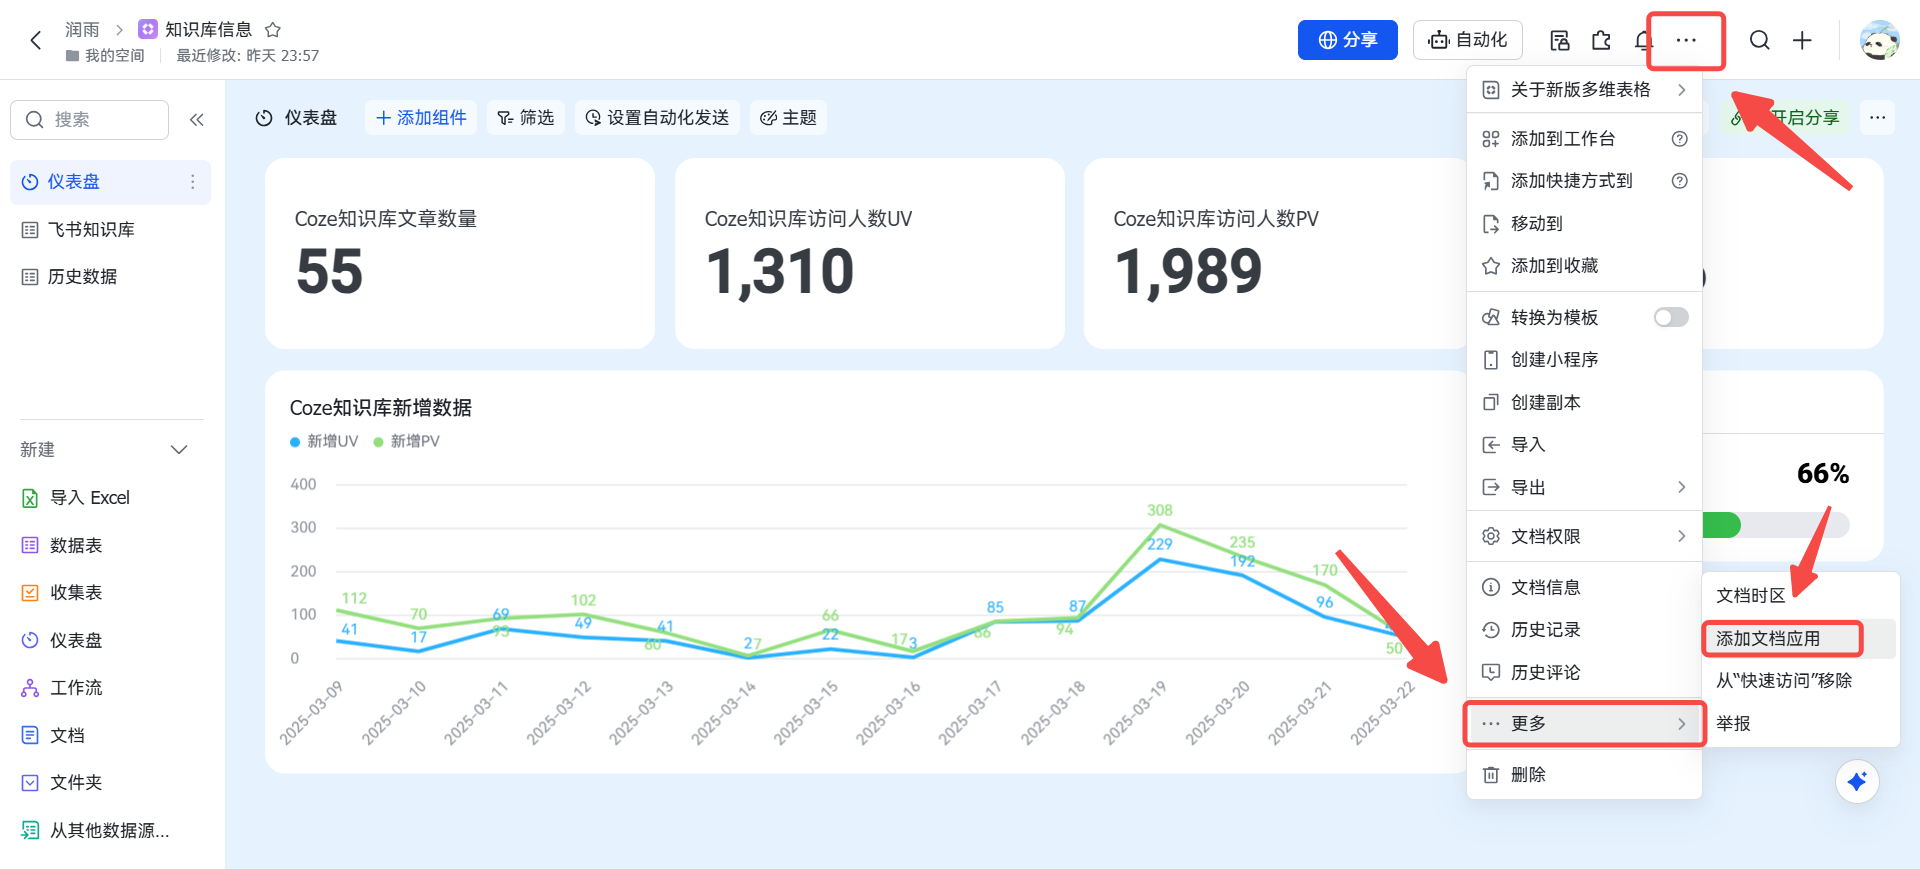Click 润雨 breadcrumb link

point(82,30)
